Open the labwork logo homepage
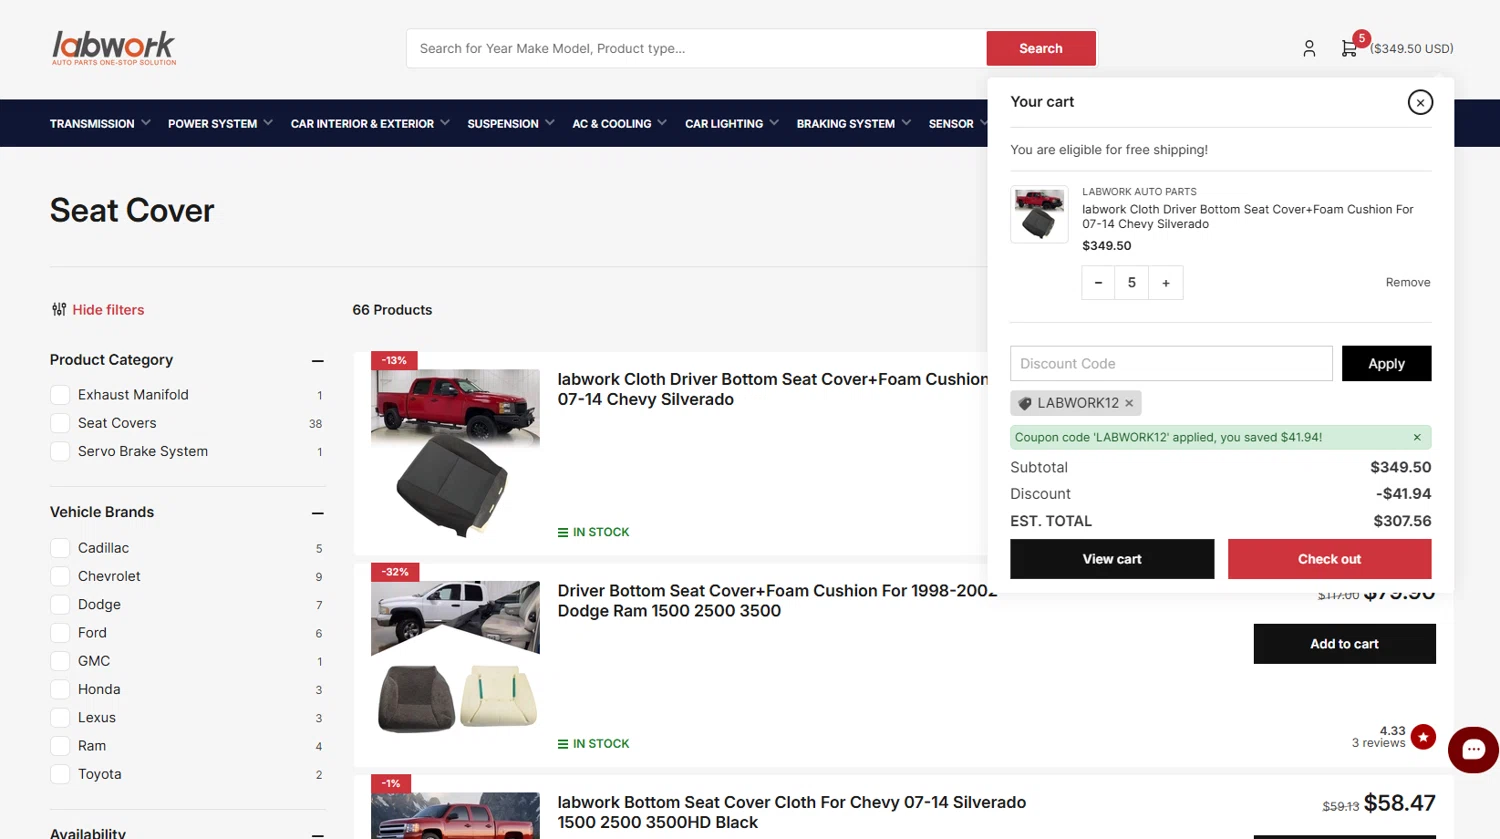Screen dimensions: 1500x839 (114, 48)
